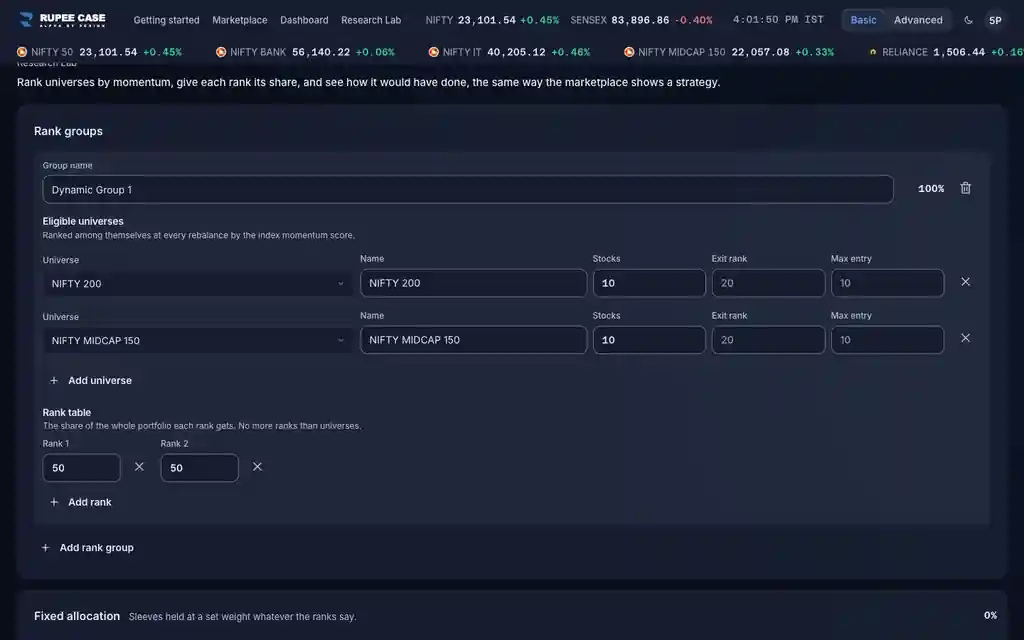
Task: Click the Fixed allocation heading
Action: 77,616
